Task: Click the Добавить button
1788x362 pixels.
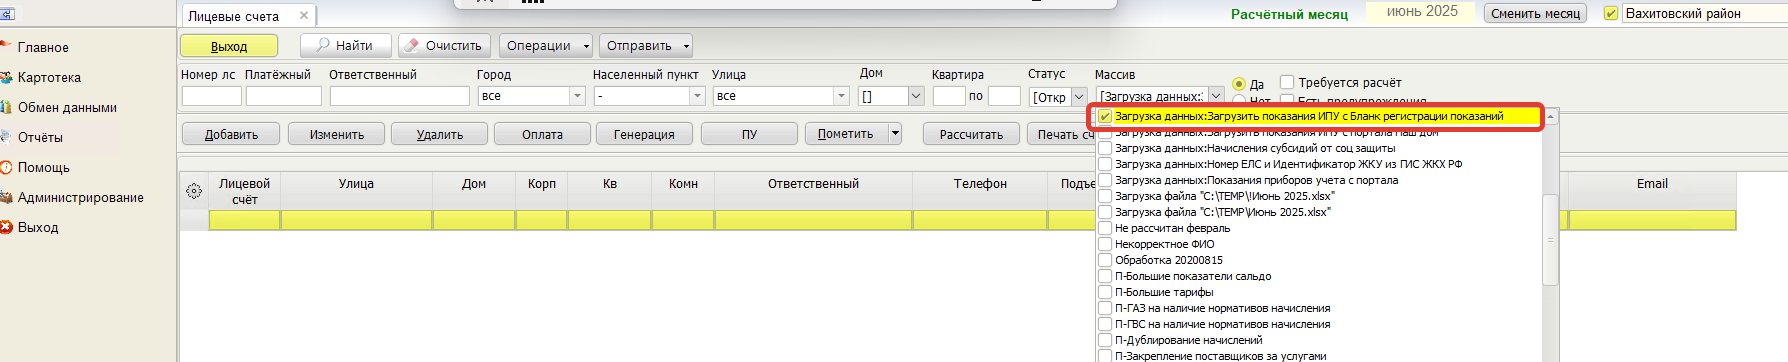Action: [x=231, y=134]
